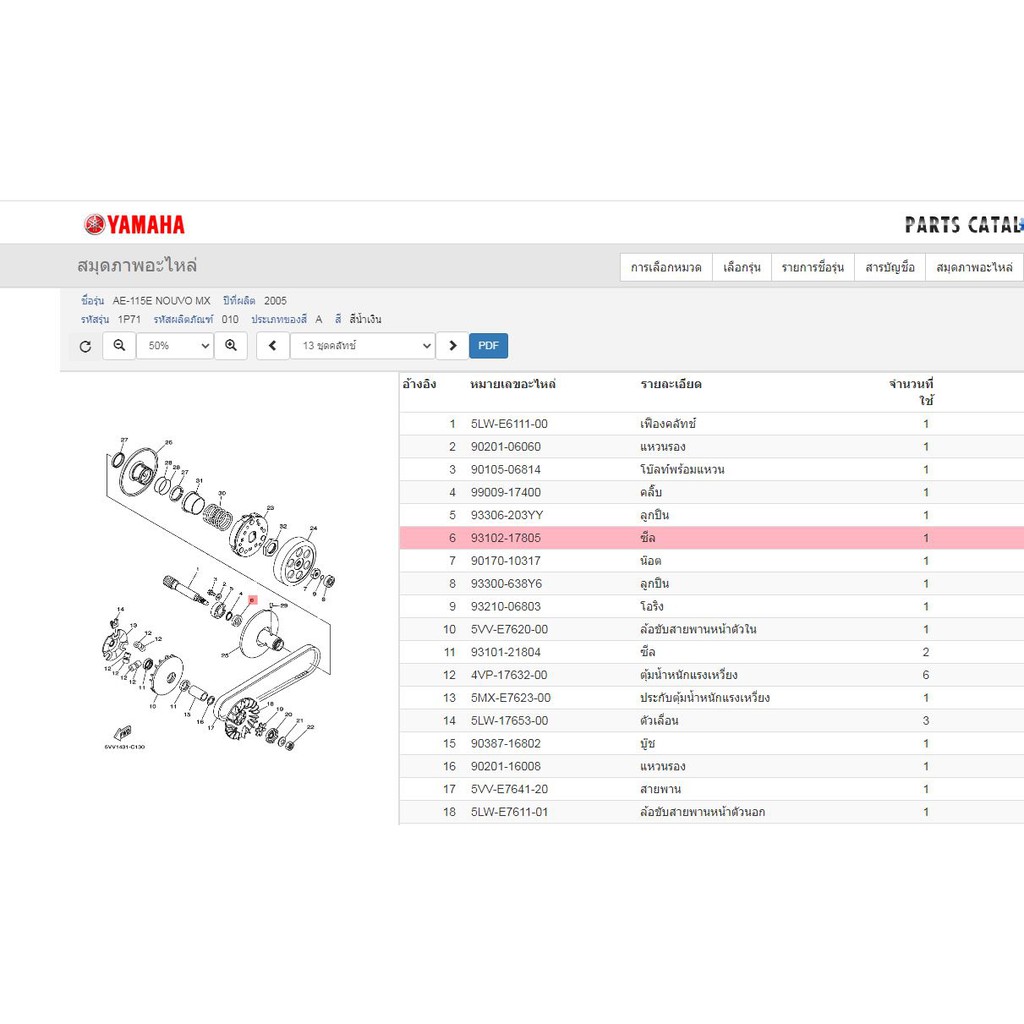Click the Yamaha logo
The image size is (1024, 1024).
(135, 225)
